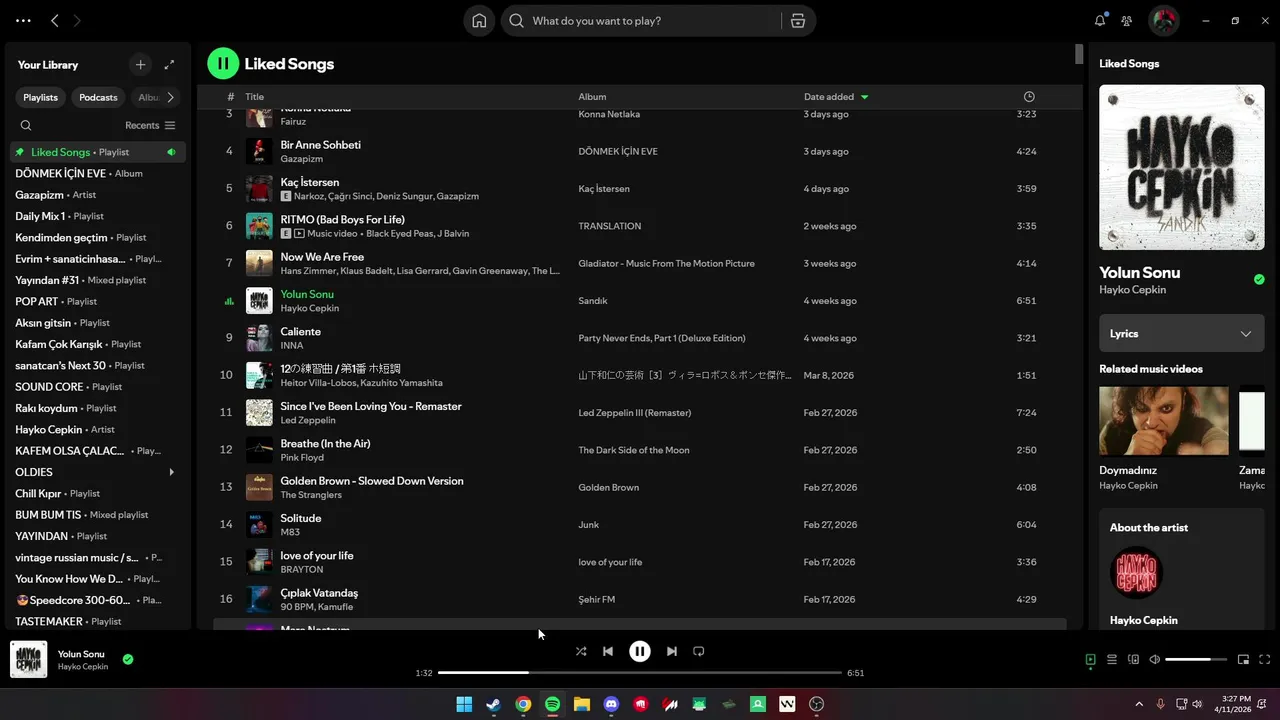Toggle shuffle mode
The height and width of the screenshot is (720, 1280).
point(581,651)
